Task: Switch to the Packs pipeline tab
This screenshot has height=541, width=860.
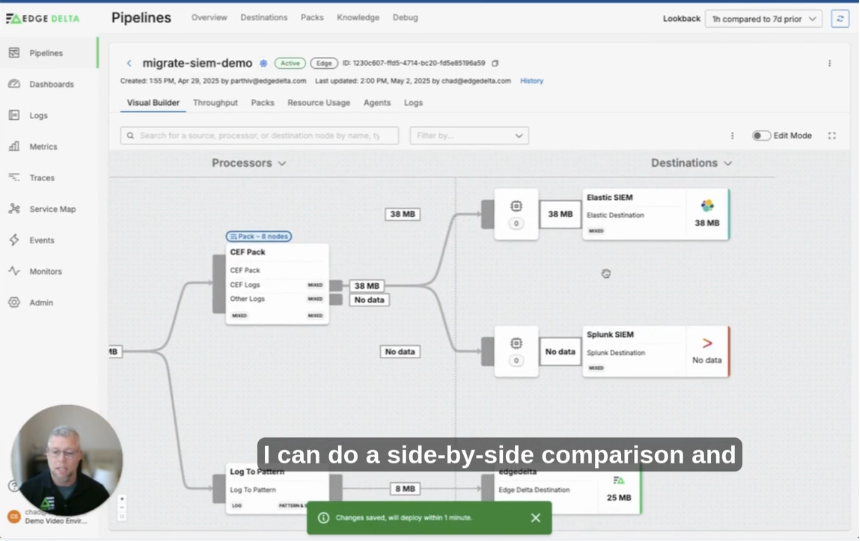Action: 263,103
